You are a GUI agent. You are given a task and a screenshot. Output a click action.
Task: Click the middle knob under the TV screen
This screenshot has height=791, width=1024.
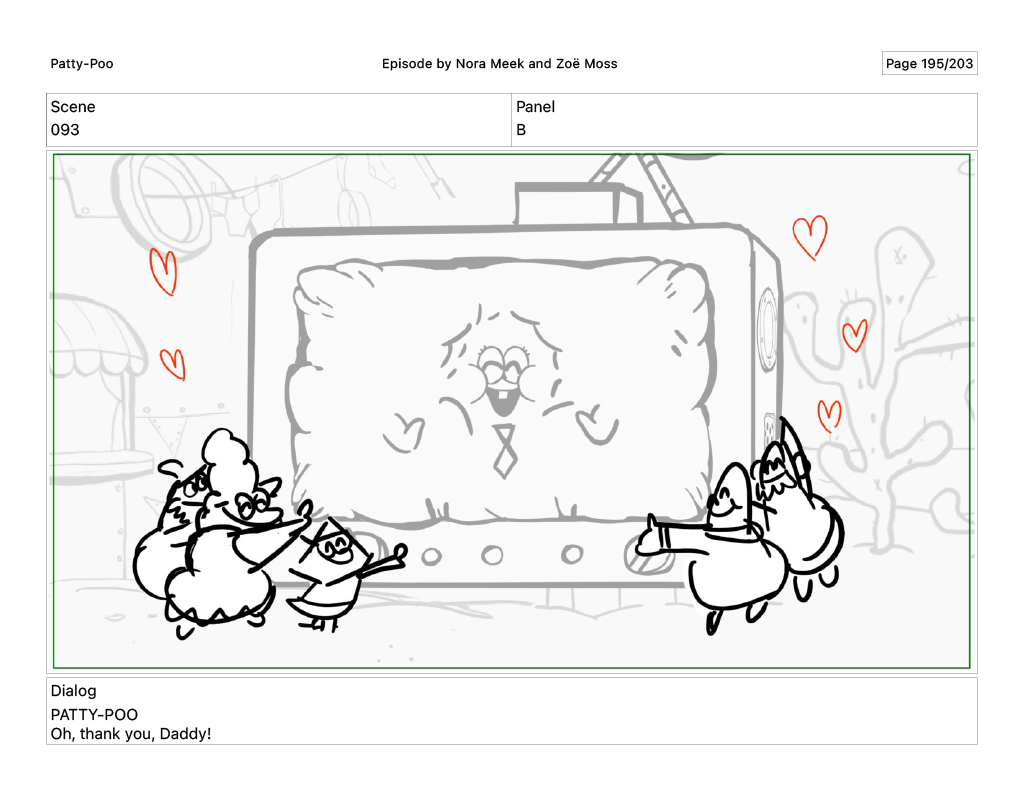[491, 555]
